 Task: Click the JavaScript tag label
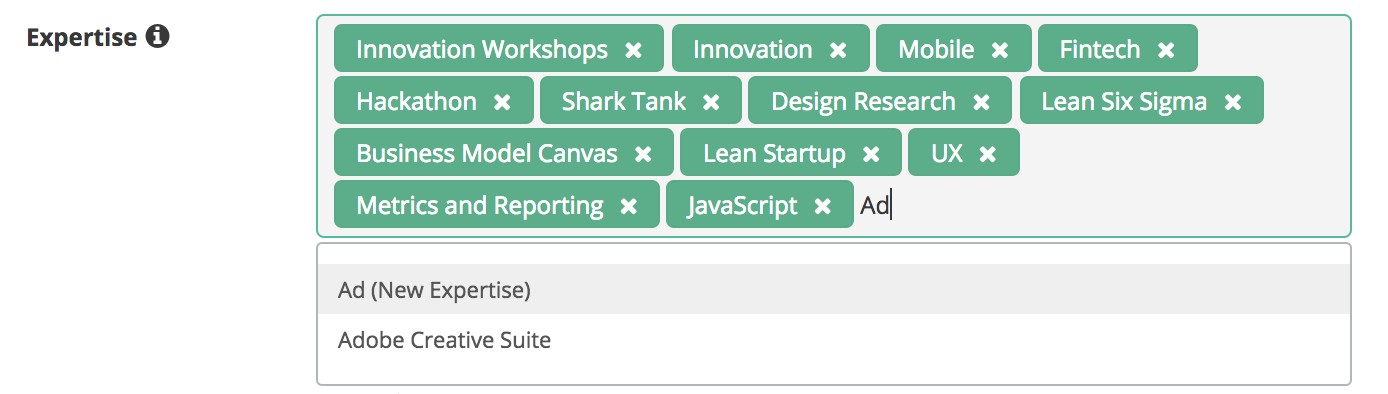(x=743, y=205)
